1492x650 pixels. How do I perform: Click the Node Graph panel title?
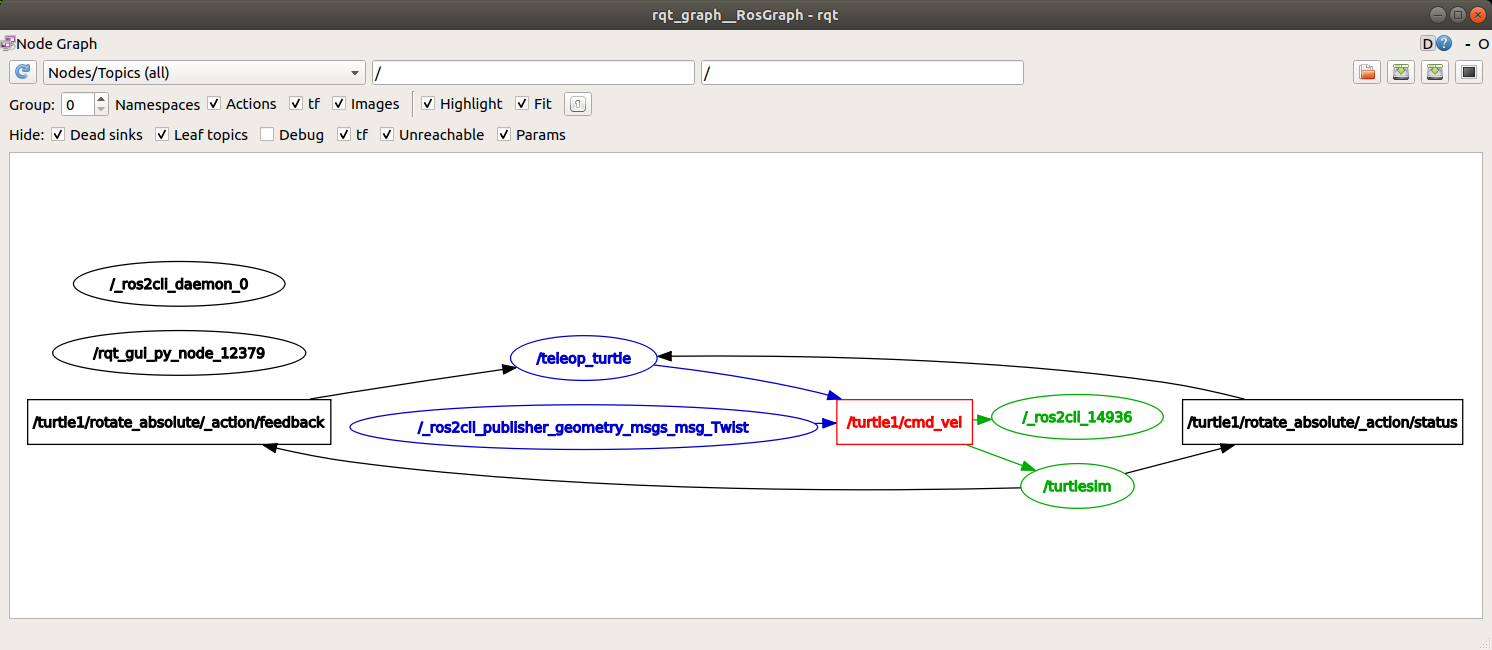click(56, 44)
